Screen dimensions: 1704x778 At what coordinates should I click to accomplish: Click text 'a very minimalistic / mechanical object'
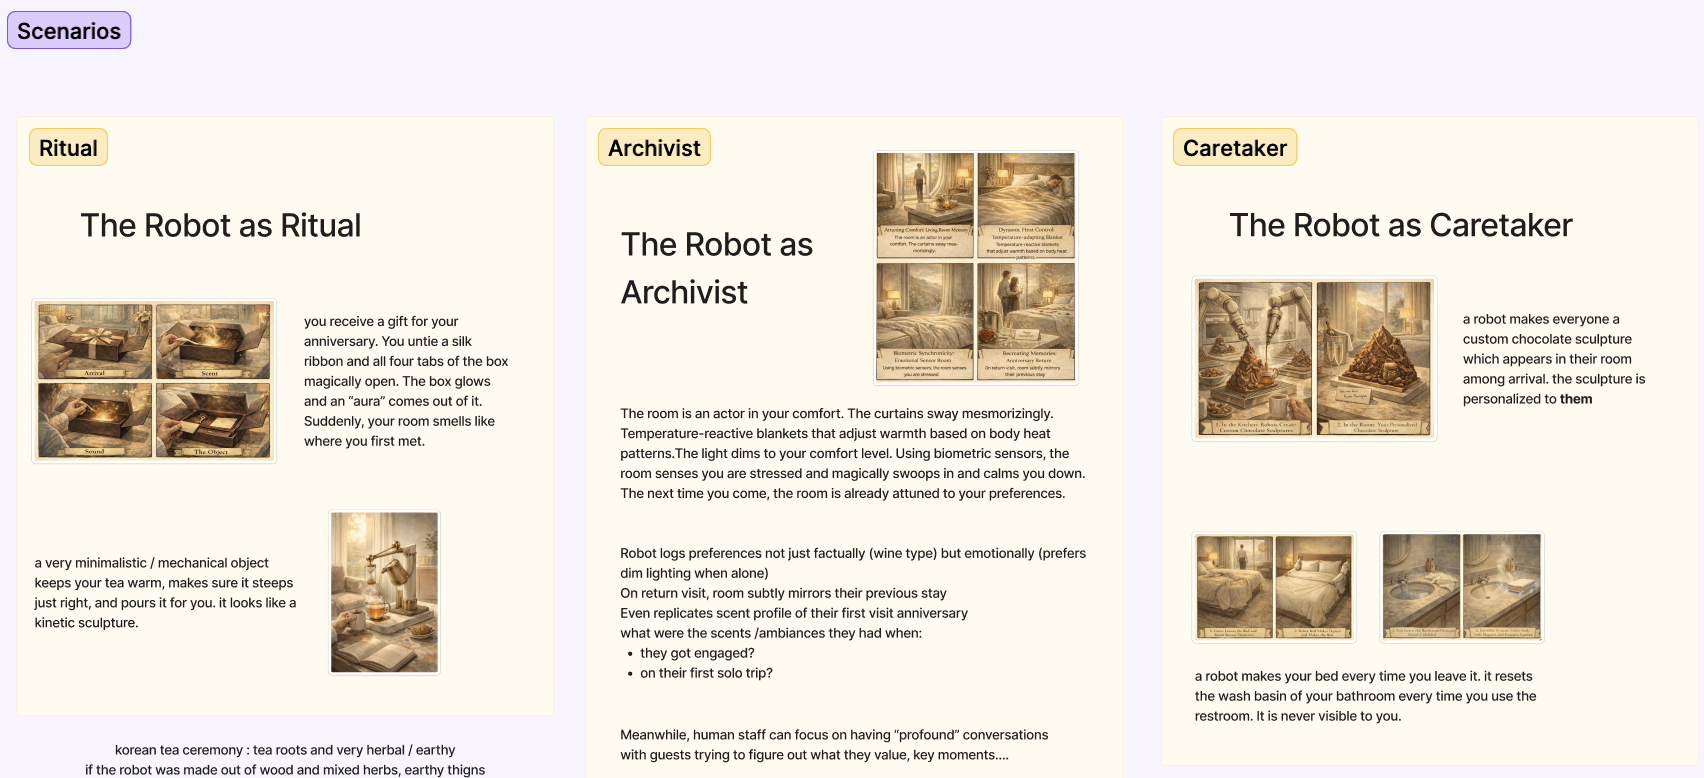(165, 592)
